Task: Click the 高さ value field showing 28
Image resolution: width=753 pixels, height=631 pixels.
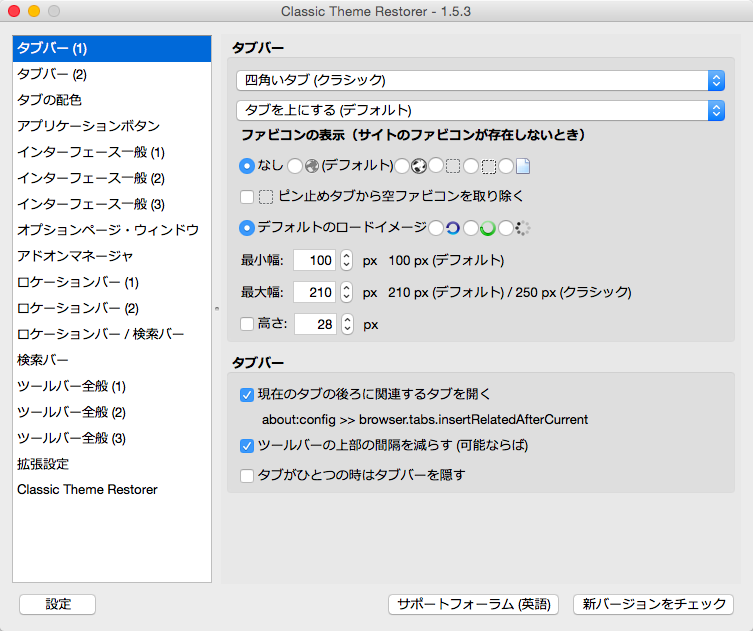Action: pos(316,324)
